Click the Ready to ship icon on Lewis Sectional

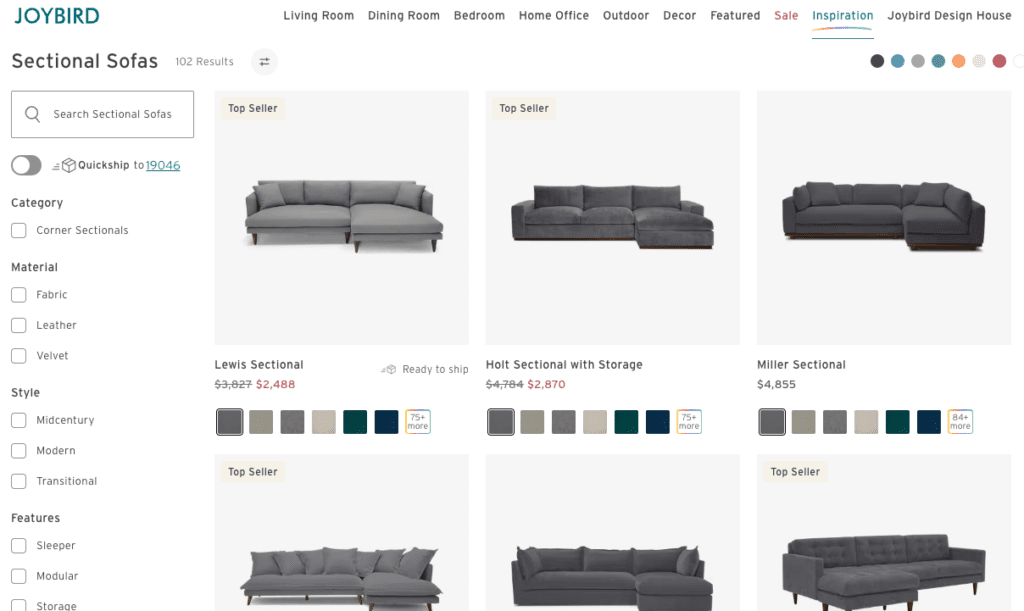(389, 369)
